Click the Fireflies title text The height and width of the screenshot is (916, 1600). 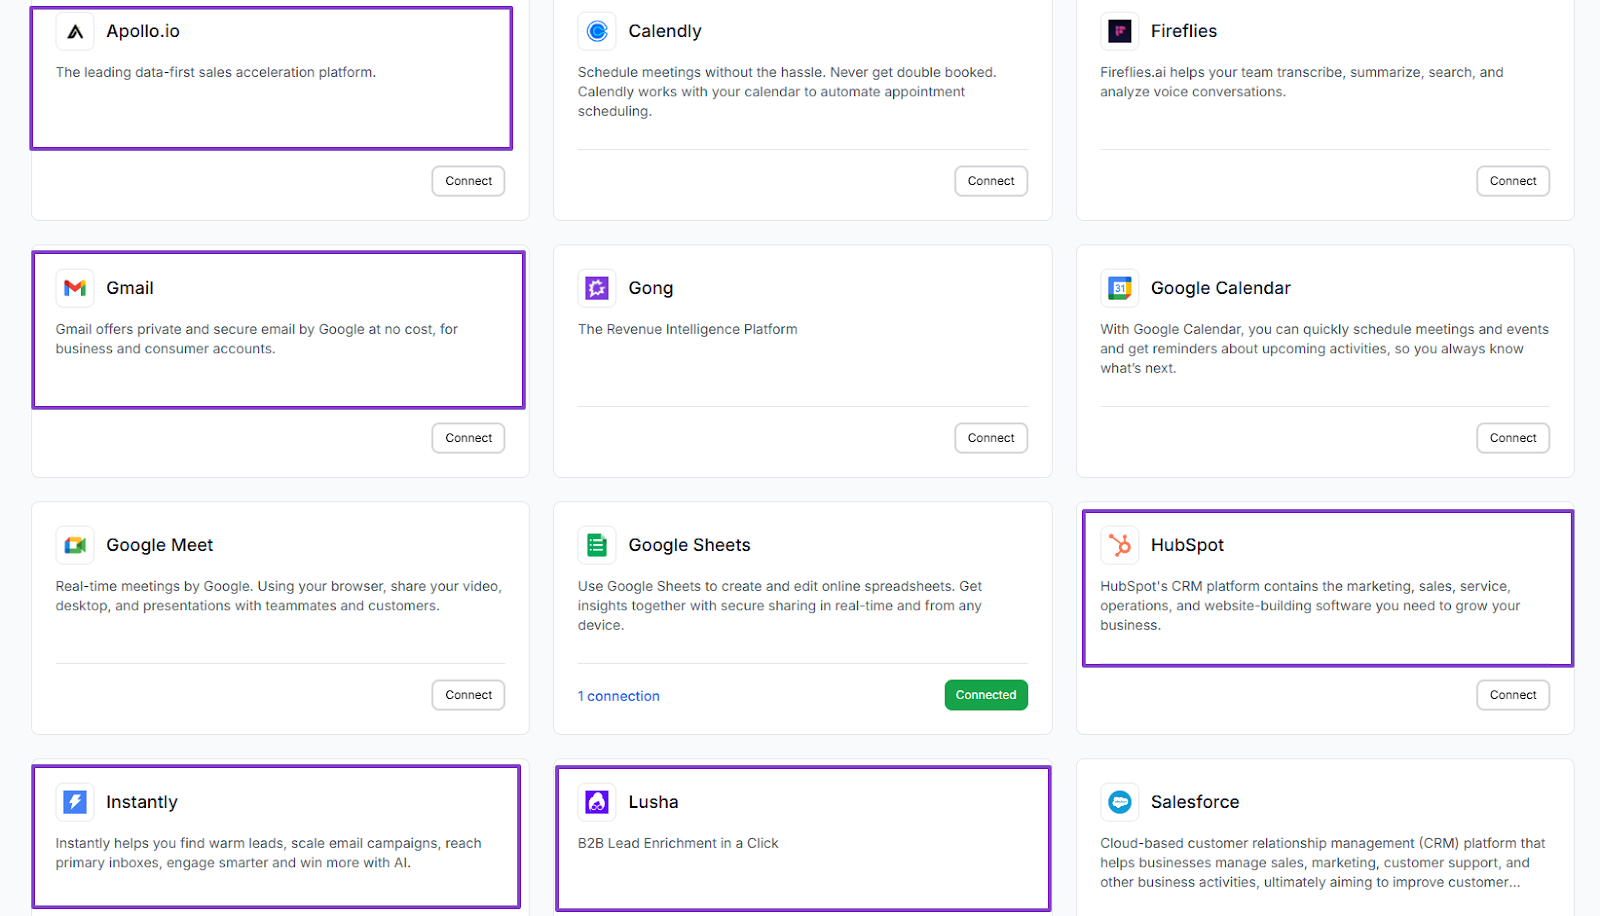point(1184,31)
